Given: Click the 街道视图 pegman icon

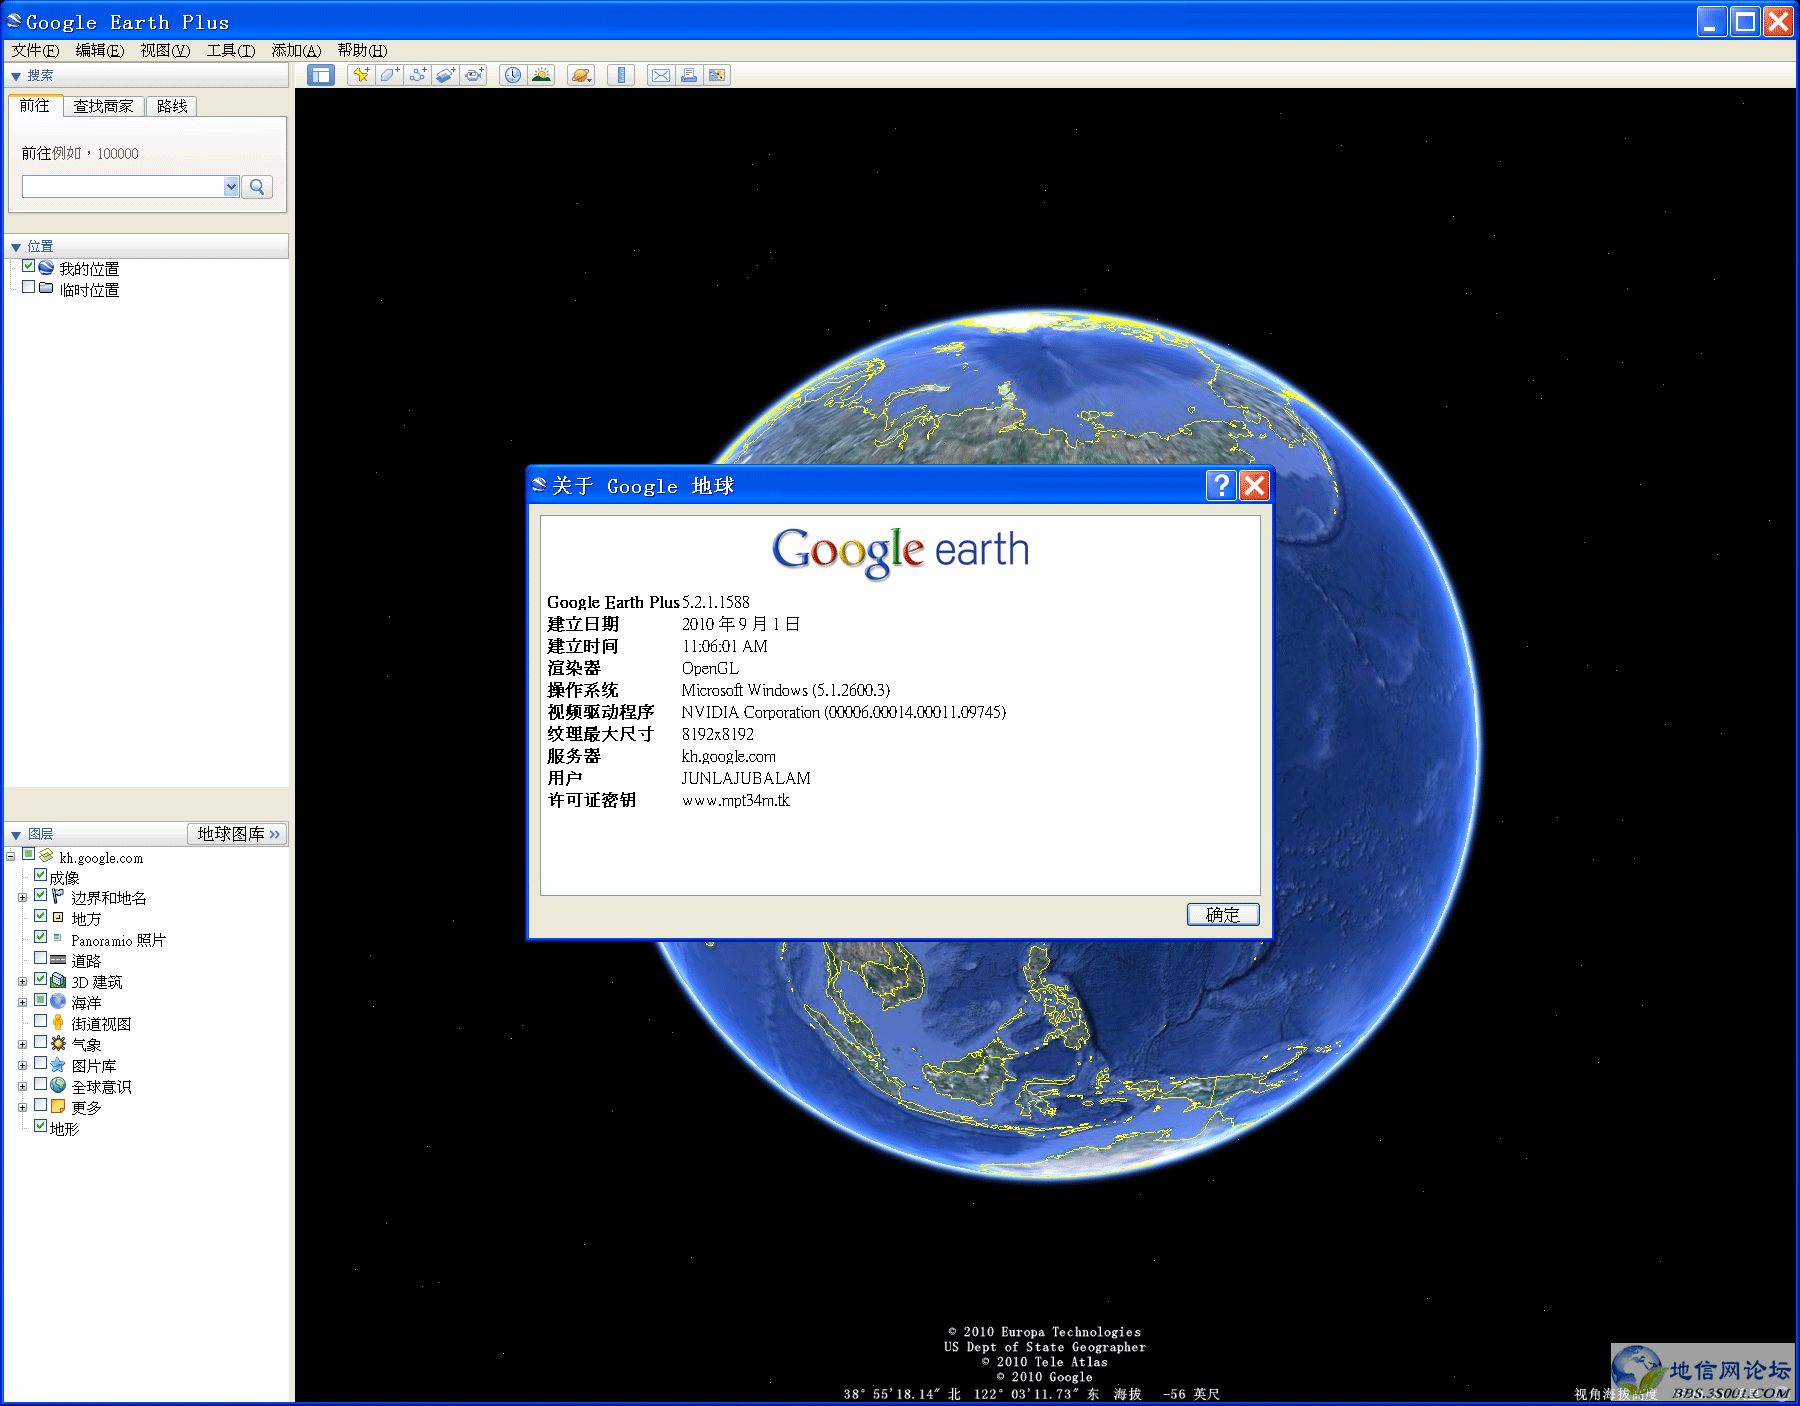Looking at the screenshot, I should click(58, 1022).
